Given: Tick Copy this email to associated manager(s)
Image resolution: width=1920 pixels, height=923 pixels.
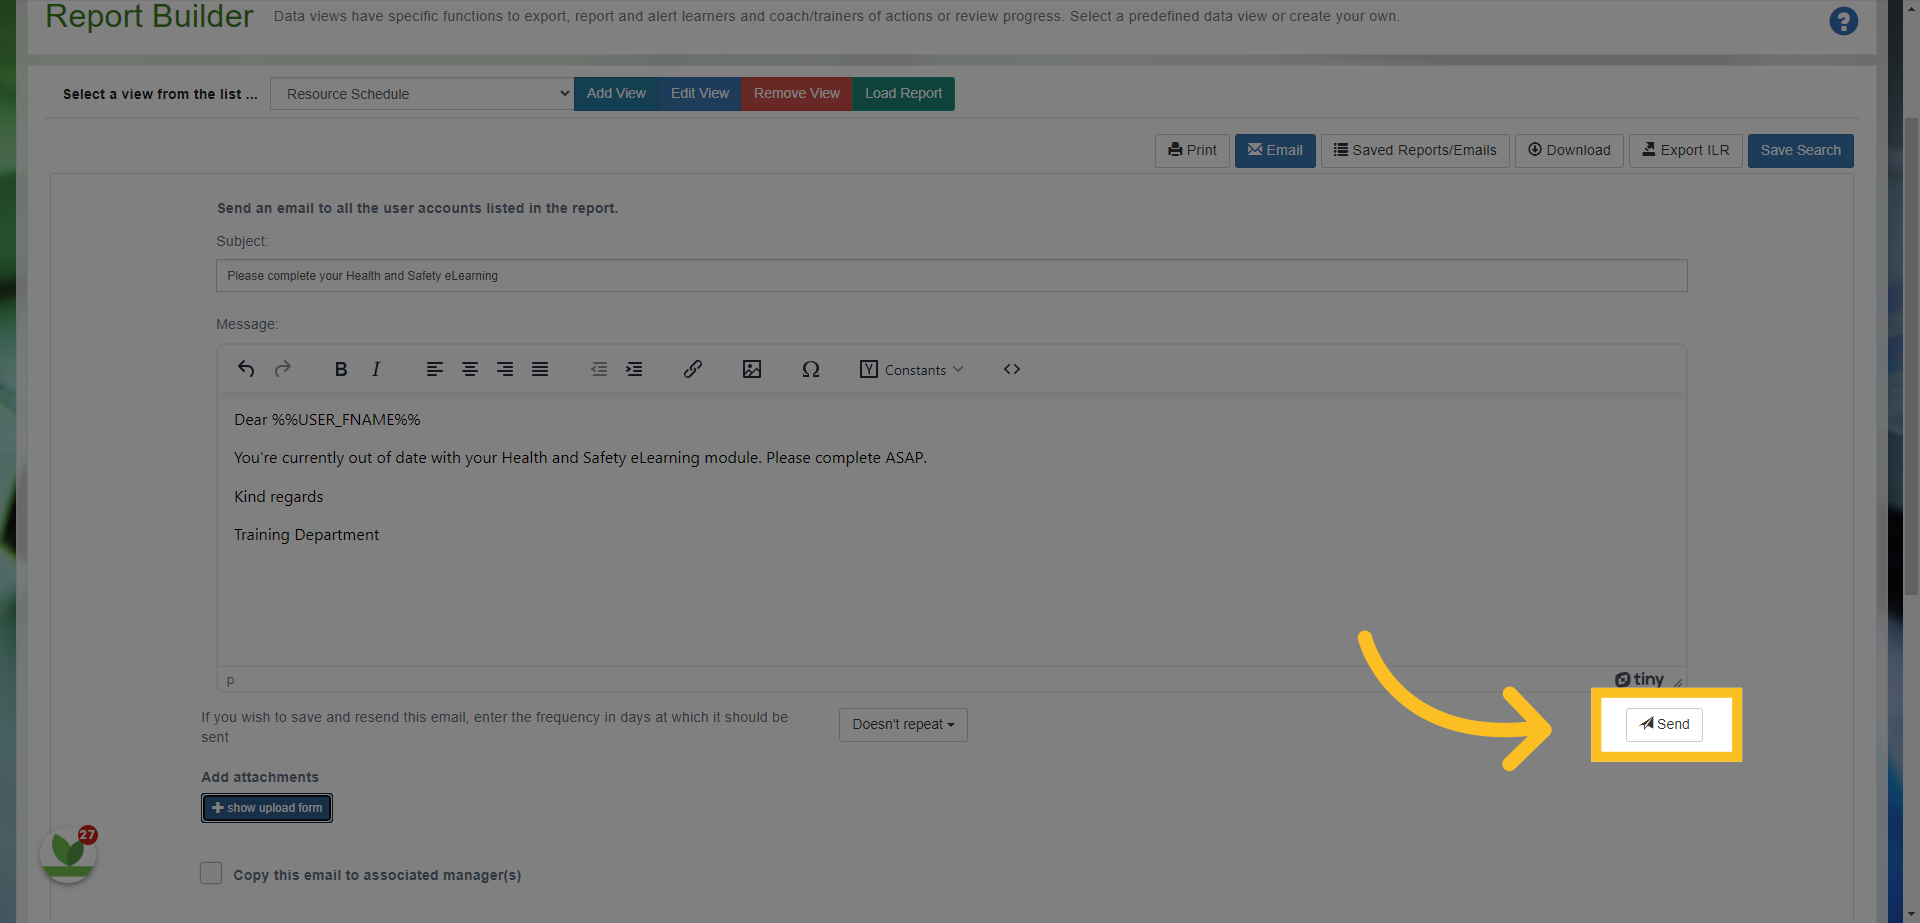Looking at the screenshot, I should click(211, 873).
